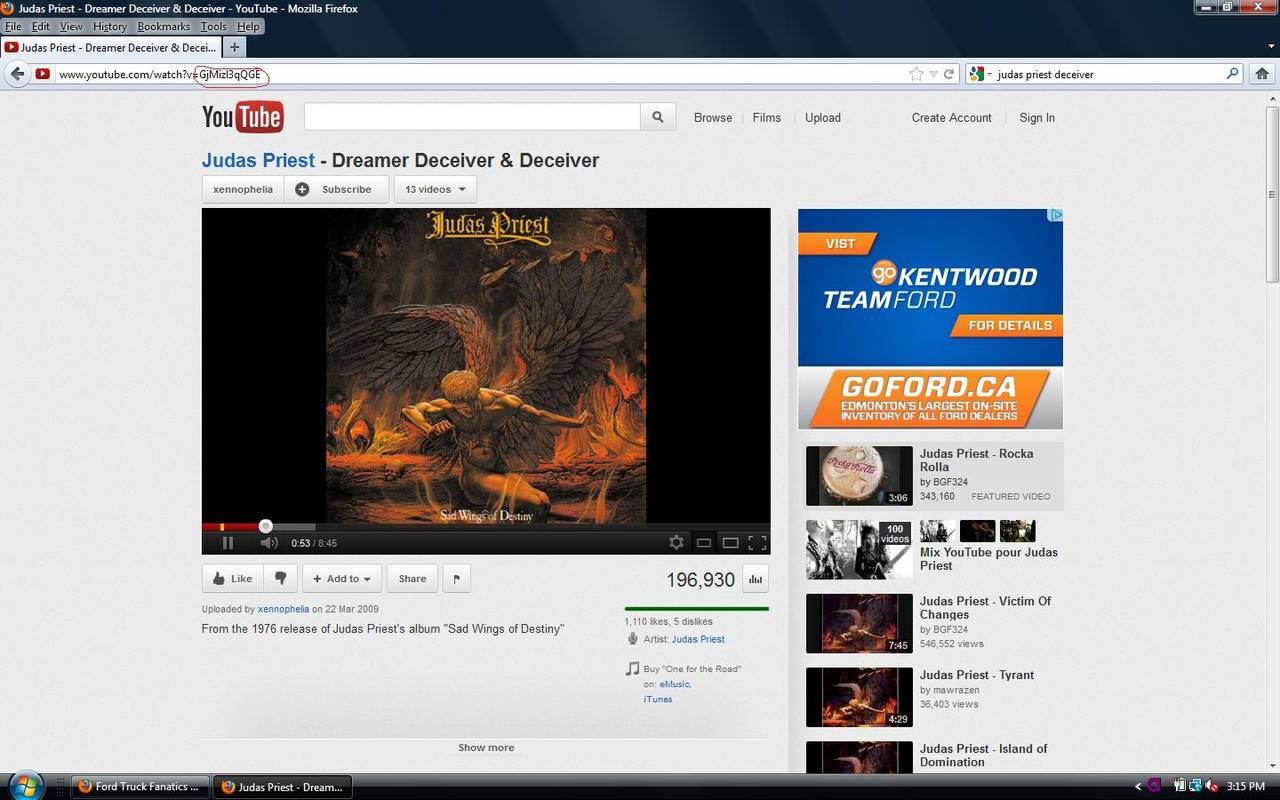Open the File menu

[x=13, y=27]
